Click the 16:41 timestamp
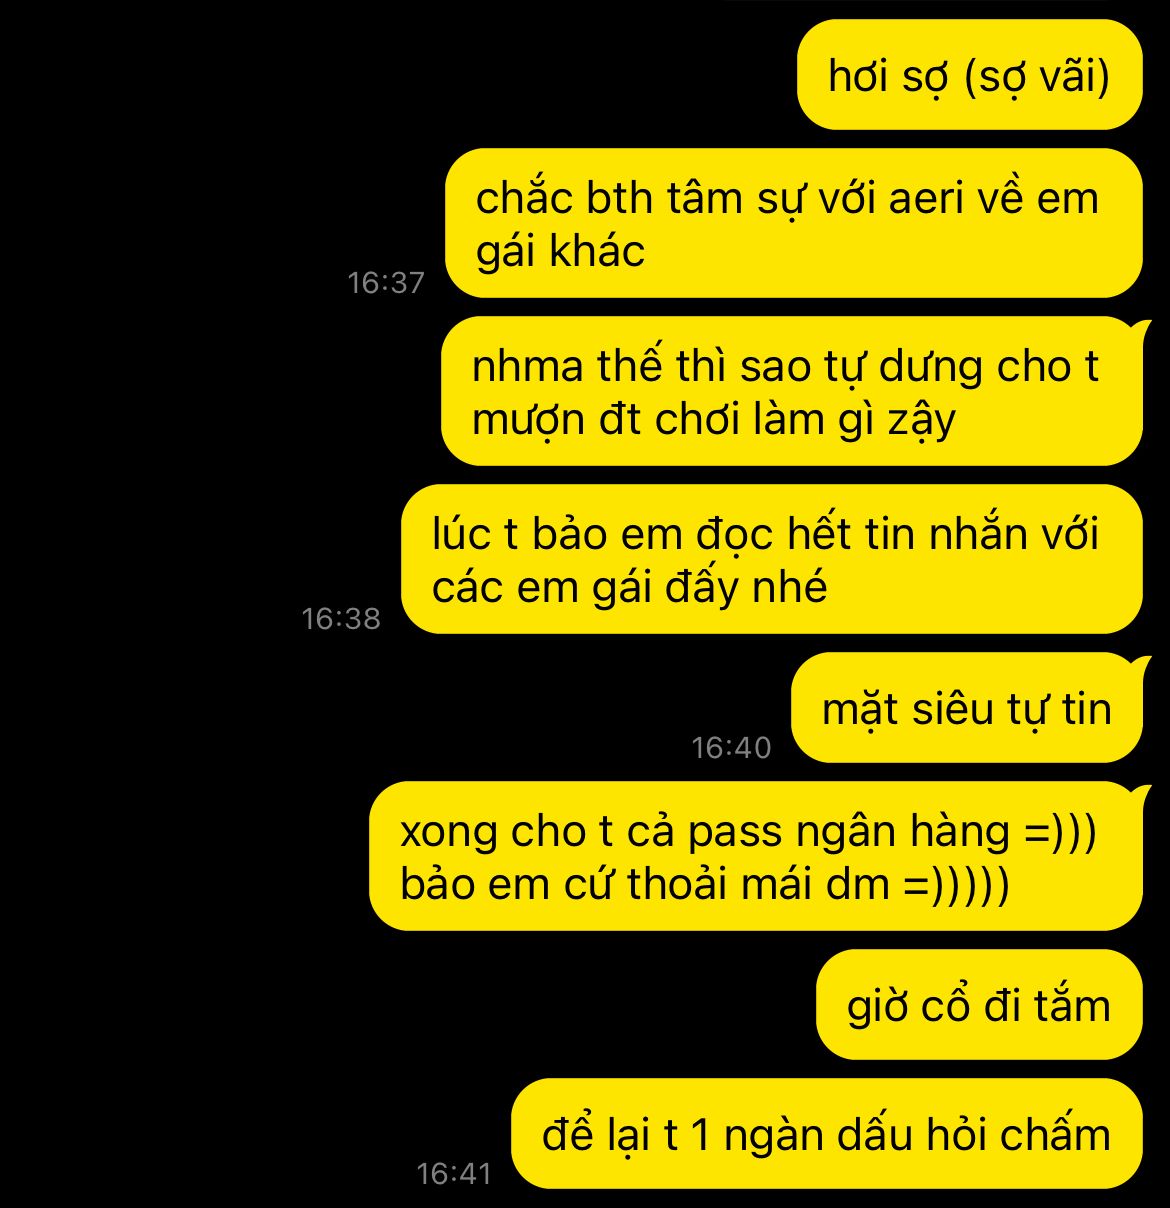This screenshot has height=1208, width=1170. point(454,1173)
